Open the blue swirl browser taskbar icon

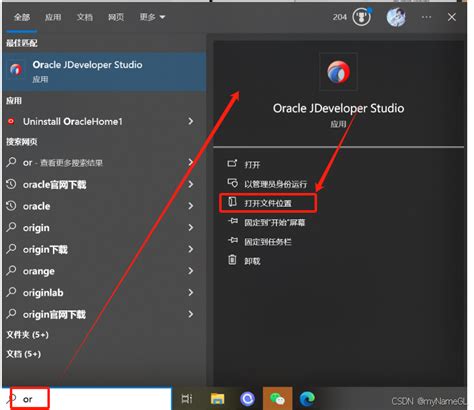click(x=247, y=398)
